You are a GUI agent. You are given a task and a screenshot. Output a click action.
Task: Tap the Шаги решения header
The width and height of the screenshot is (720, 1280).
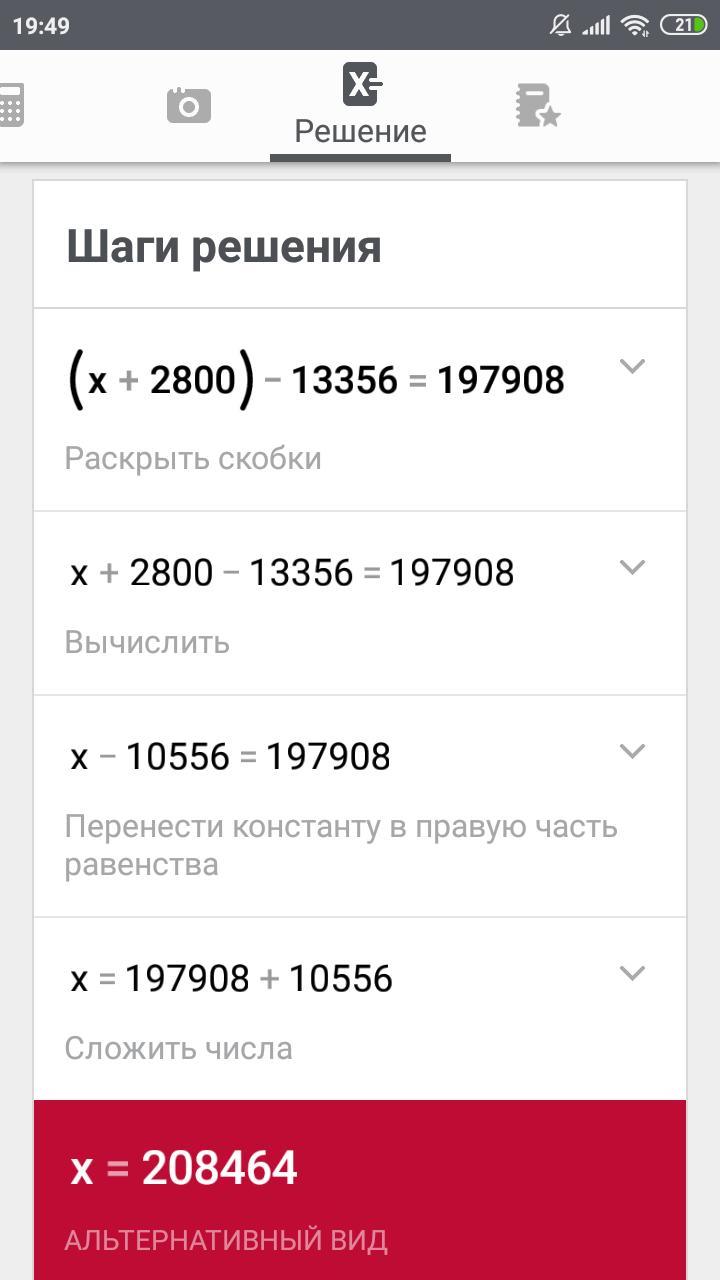[x=224, y=246]
